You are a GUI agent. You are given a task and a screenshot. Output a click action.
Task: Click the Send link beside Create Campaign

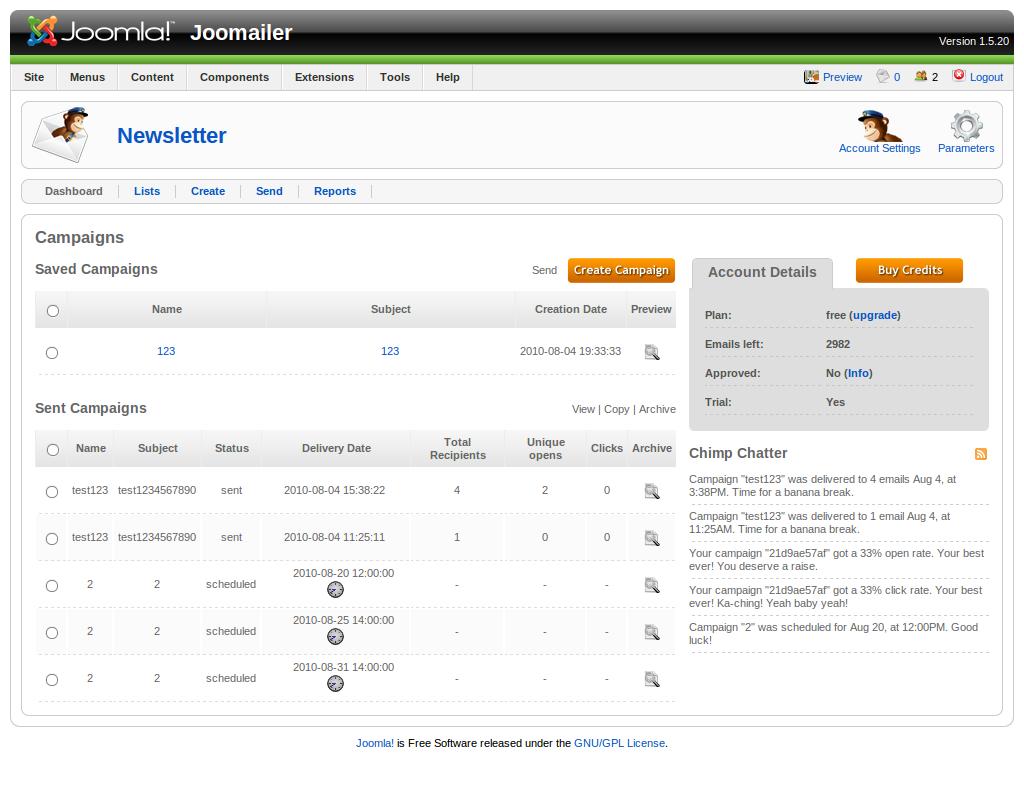(x=544, y=270)
